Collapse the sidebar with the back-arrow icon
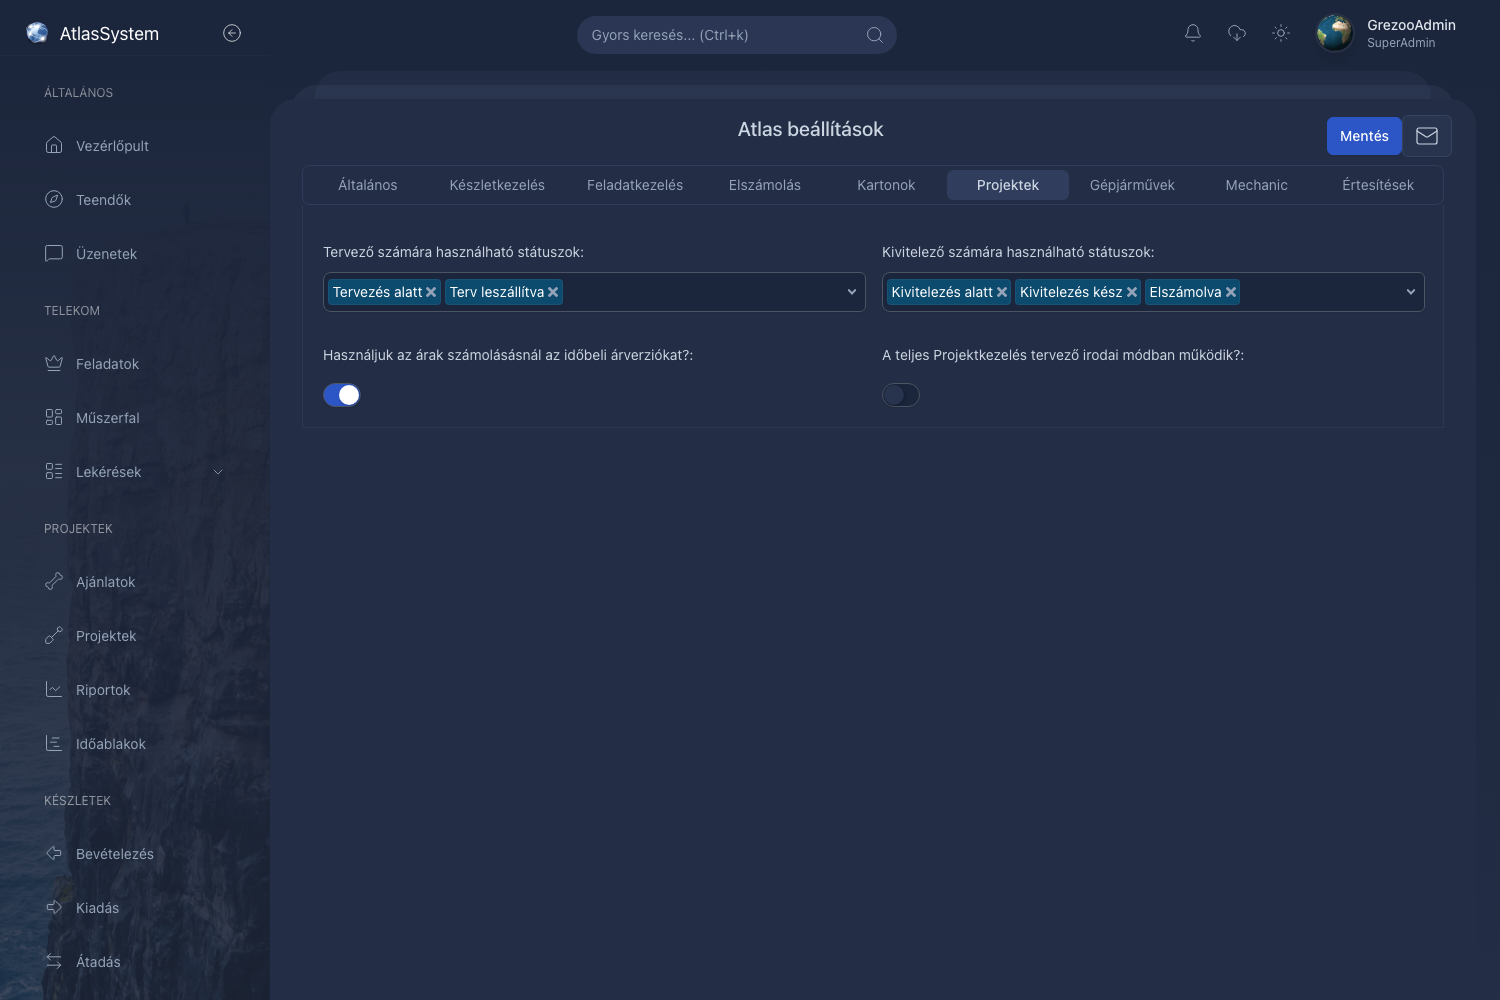Screen dimensions: 1500x1000 [232, 33]
